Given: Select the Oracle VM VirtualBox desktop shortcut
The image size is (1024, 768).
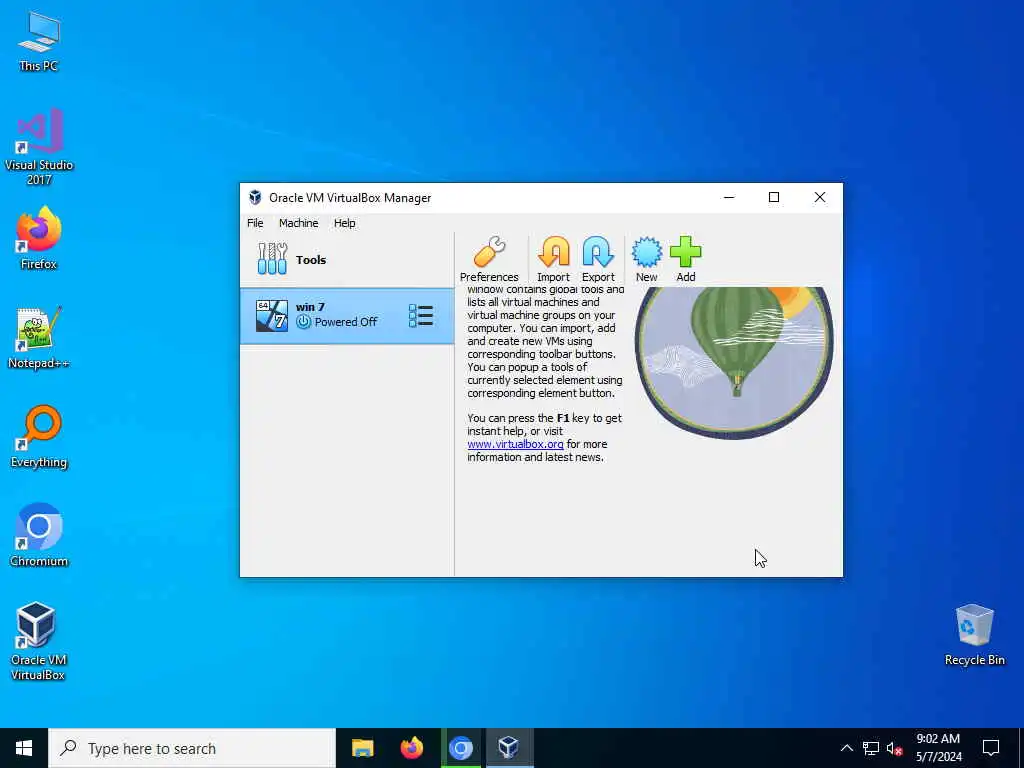Looking at the screenshot, I should click(38, 641).
